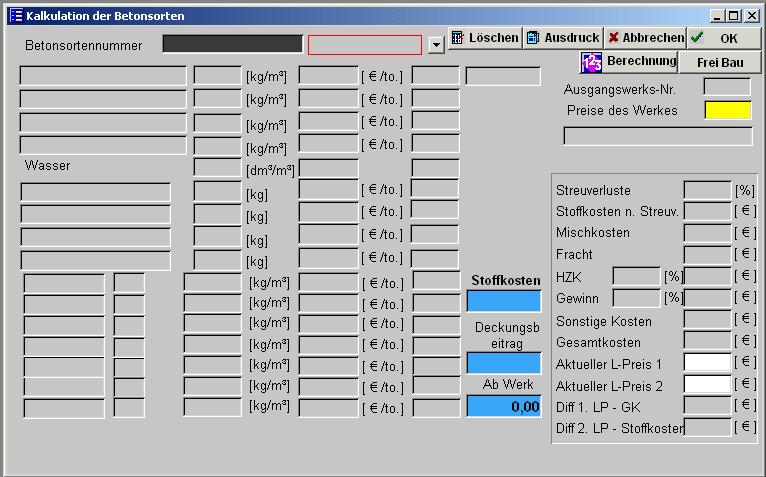Image resolution: width=766 pixels, height=477 pixels.
Task: Click the HZK percentage input box
Action: pos(636,276)
